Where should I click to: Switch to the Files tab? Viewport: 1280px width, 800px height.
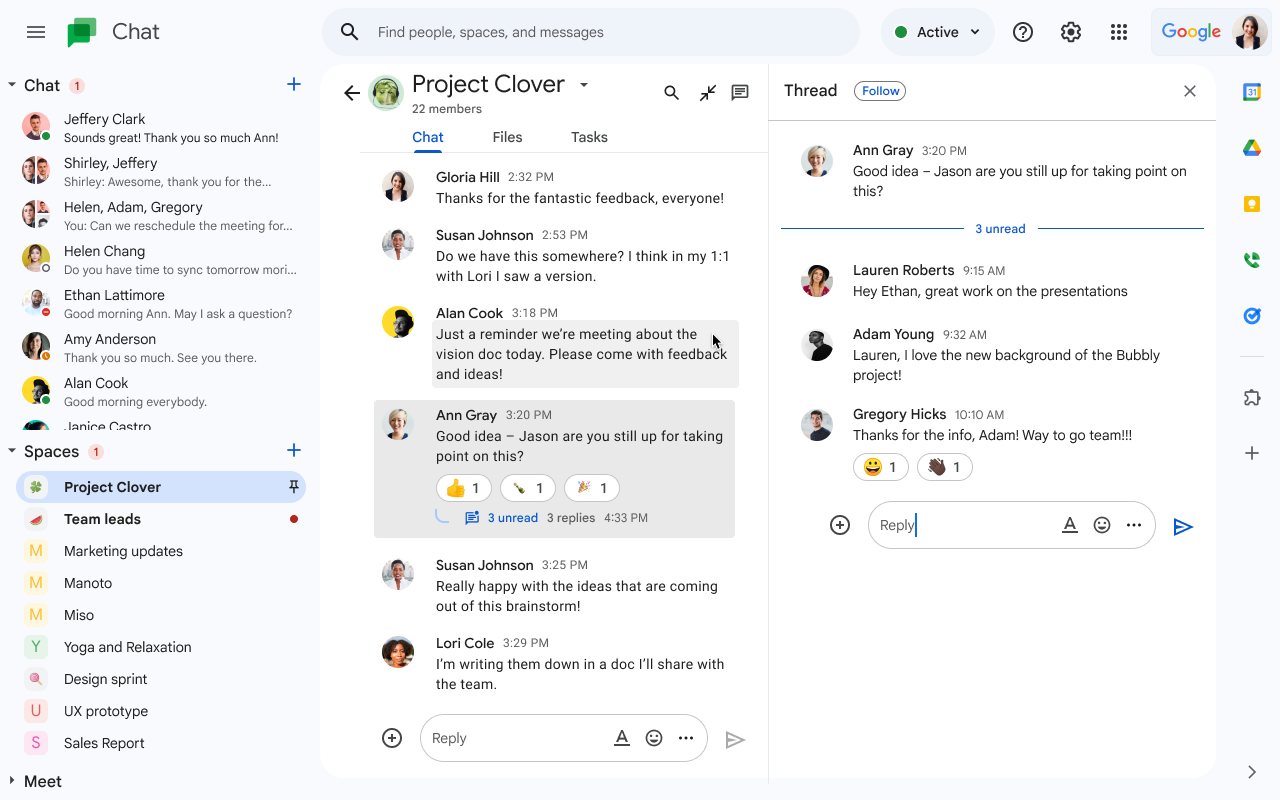click(x=507, y=137)
